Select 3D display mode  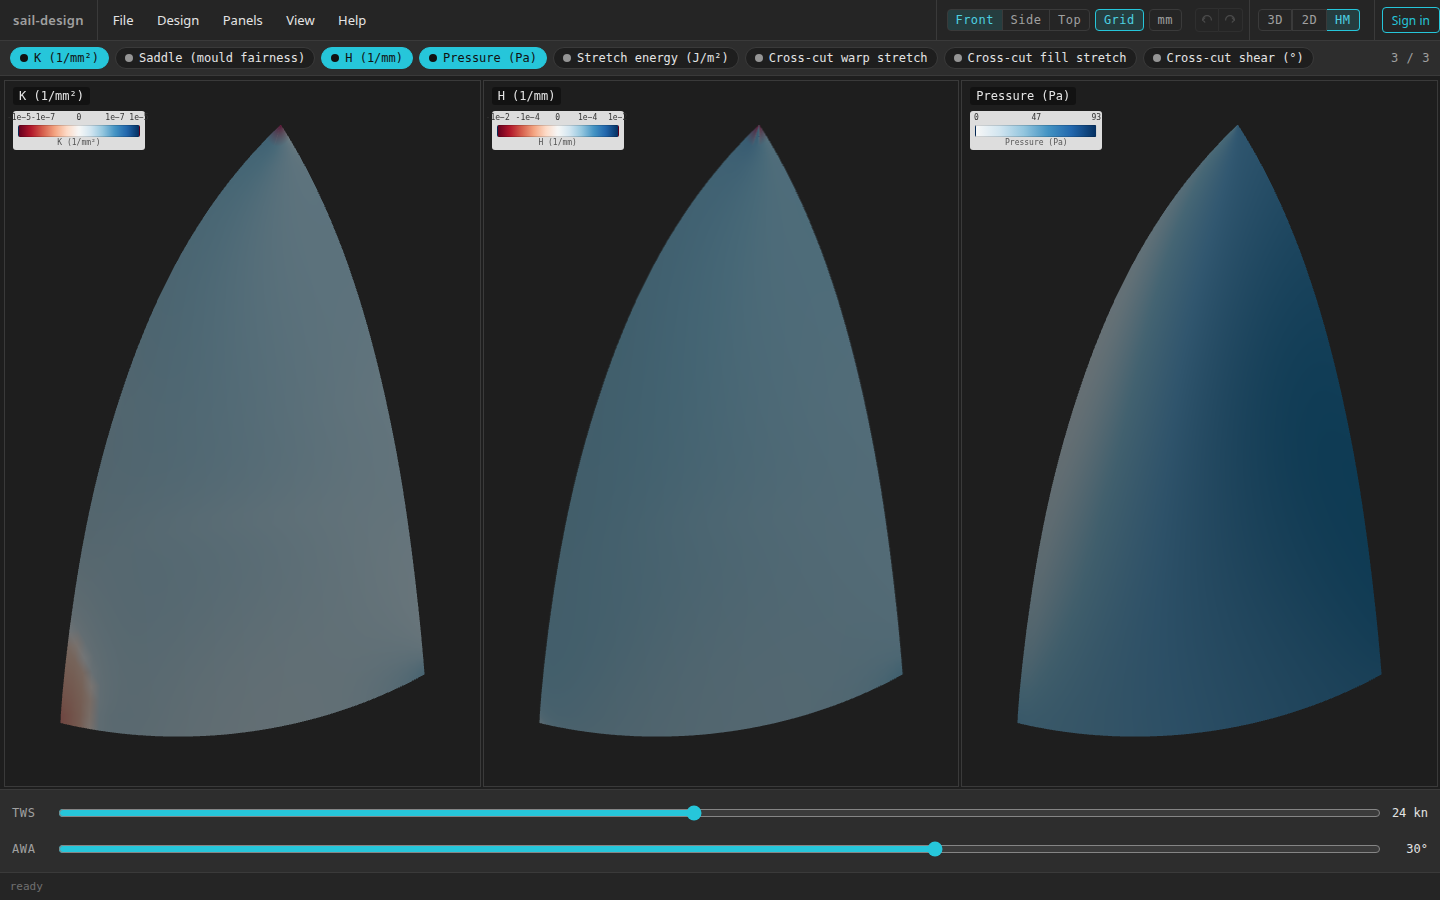pos(1275,20)
